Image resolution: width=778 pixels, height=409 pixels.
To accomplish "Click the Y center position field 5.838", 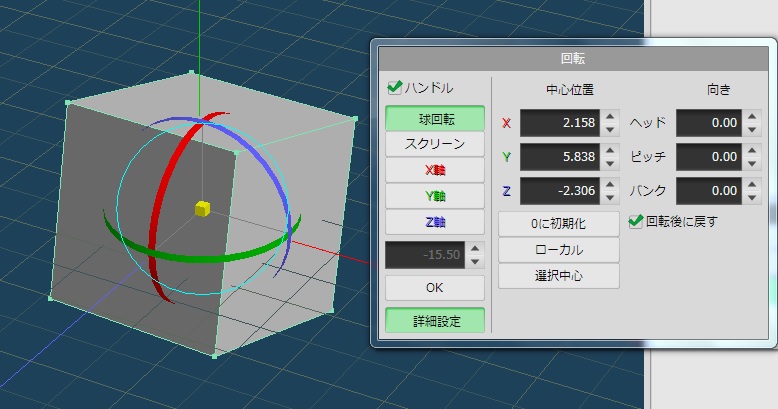I will click(560, 157).
